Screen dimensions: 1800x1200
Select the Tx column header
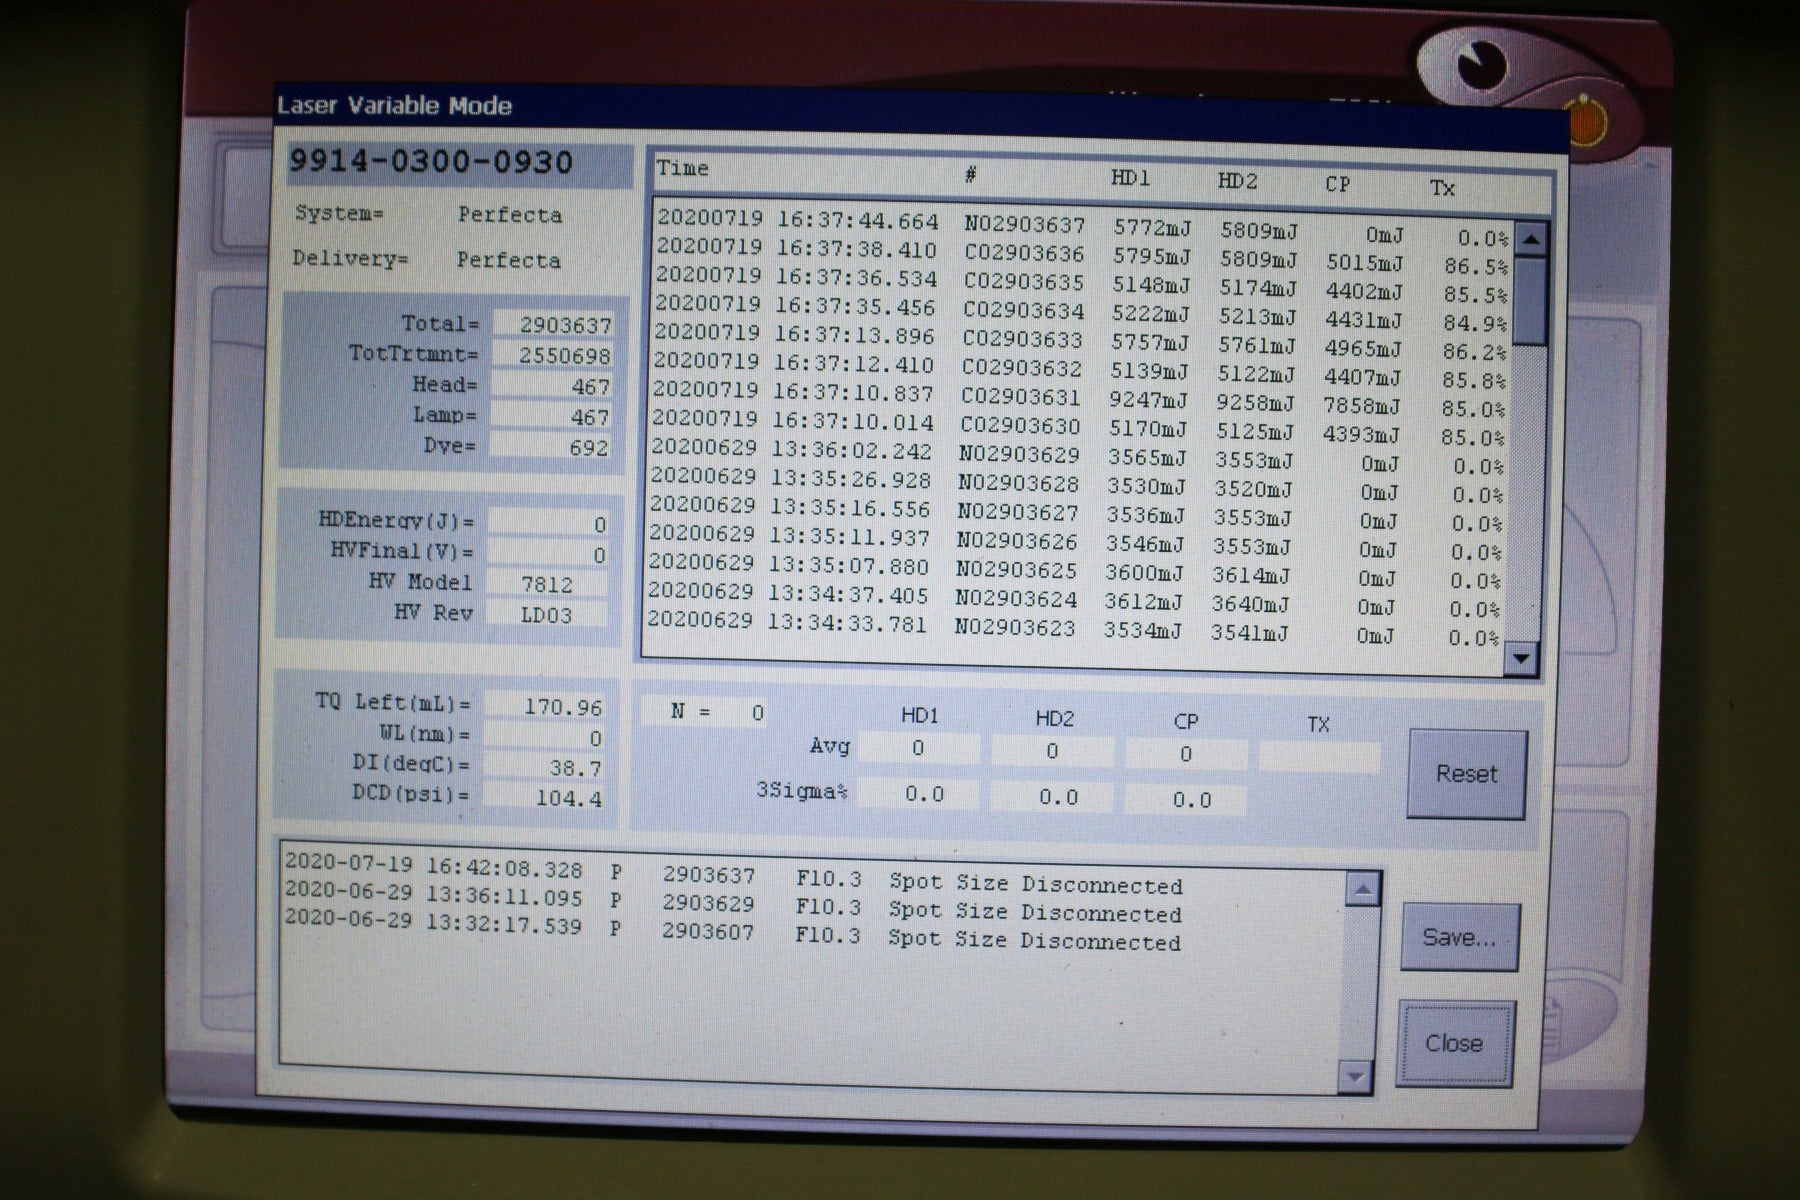1442,187
